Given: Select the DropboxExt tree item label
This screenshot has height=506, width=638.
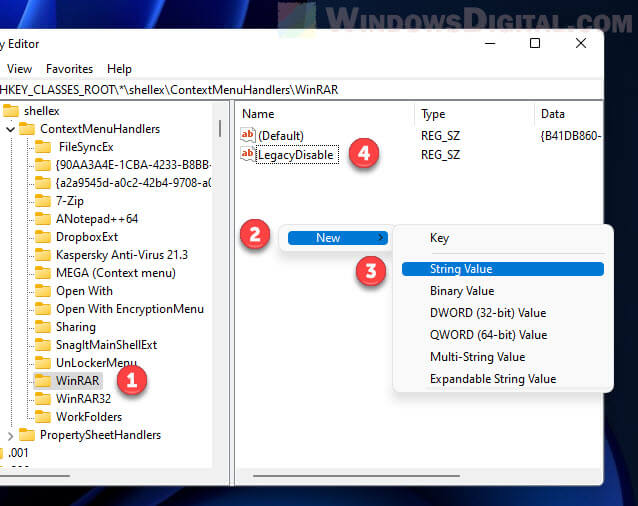Looking at the screenshot, I should point(87,237).
